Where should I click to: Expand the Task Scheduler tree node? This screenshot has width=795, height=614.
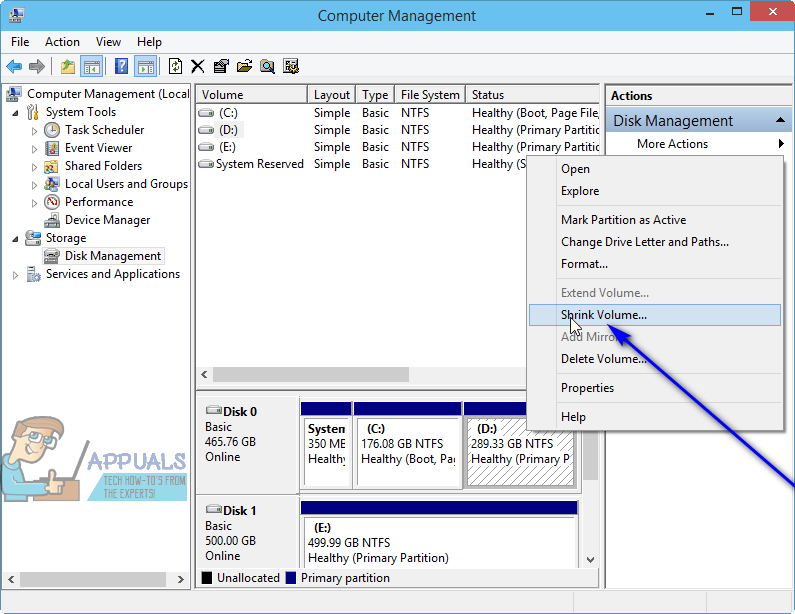click(x=35, y=131)
